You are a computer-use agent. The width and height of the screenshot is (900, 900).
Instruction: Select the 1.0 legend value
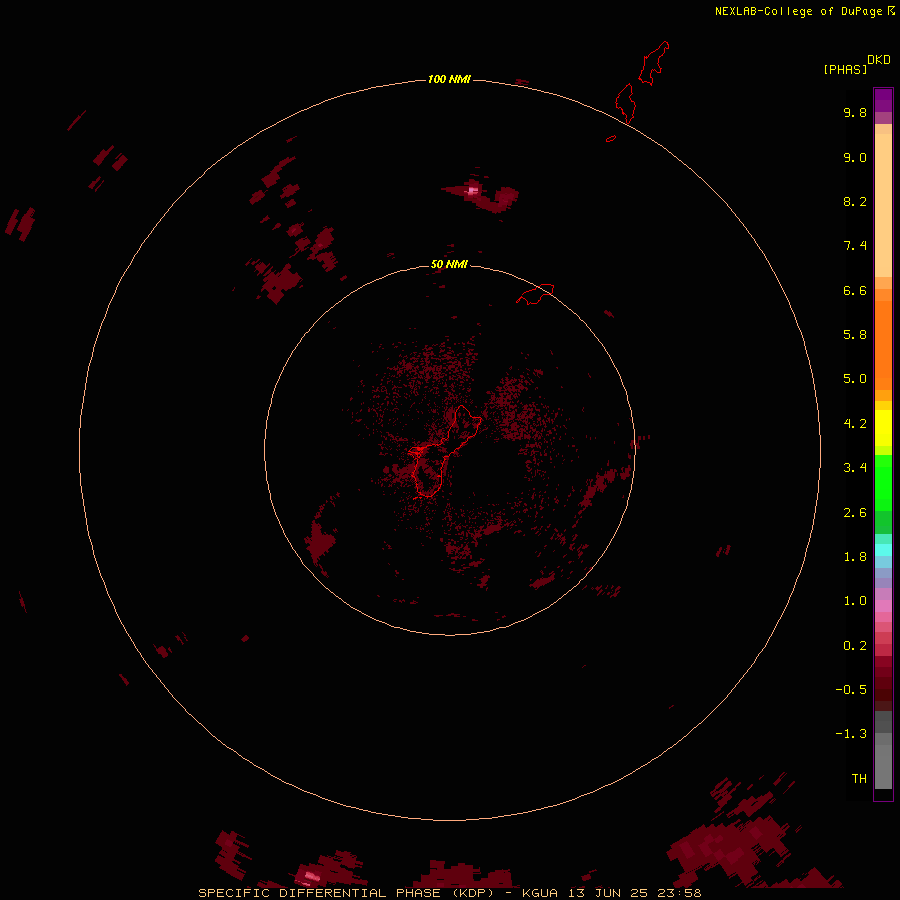[855, 601]
